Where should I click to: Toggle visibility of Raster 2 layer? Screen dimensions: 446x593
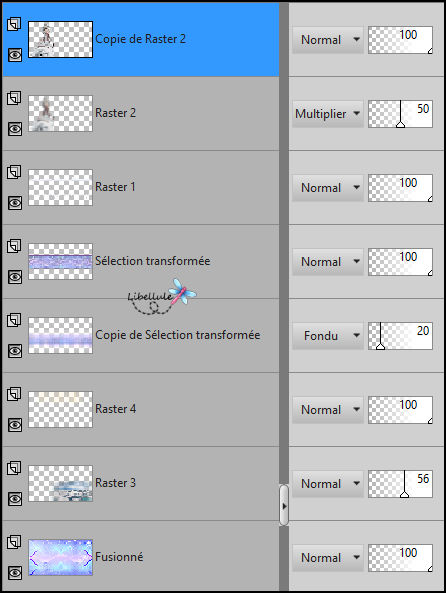(x=15, y=129)
